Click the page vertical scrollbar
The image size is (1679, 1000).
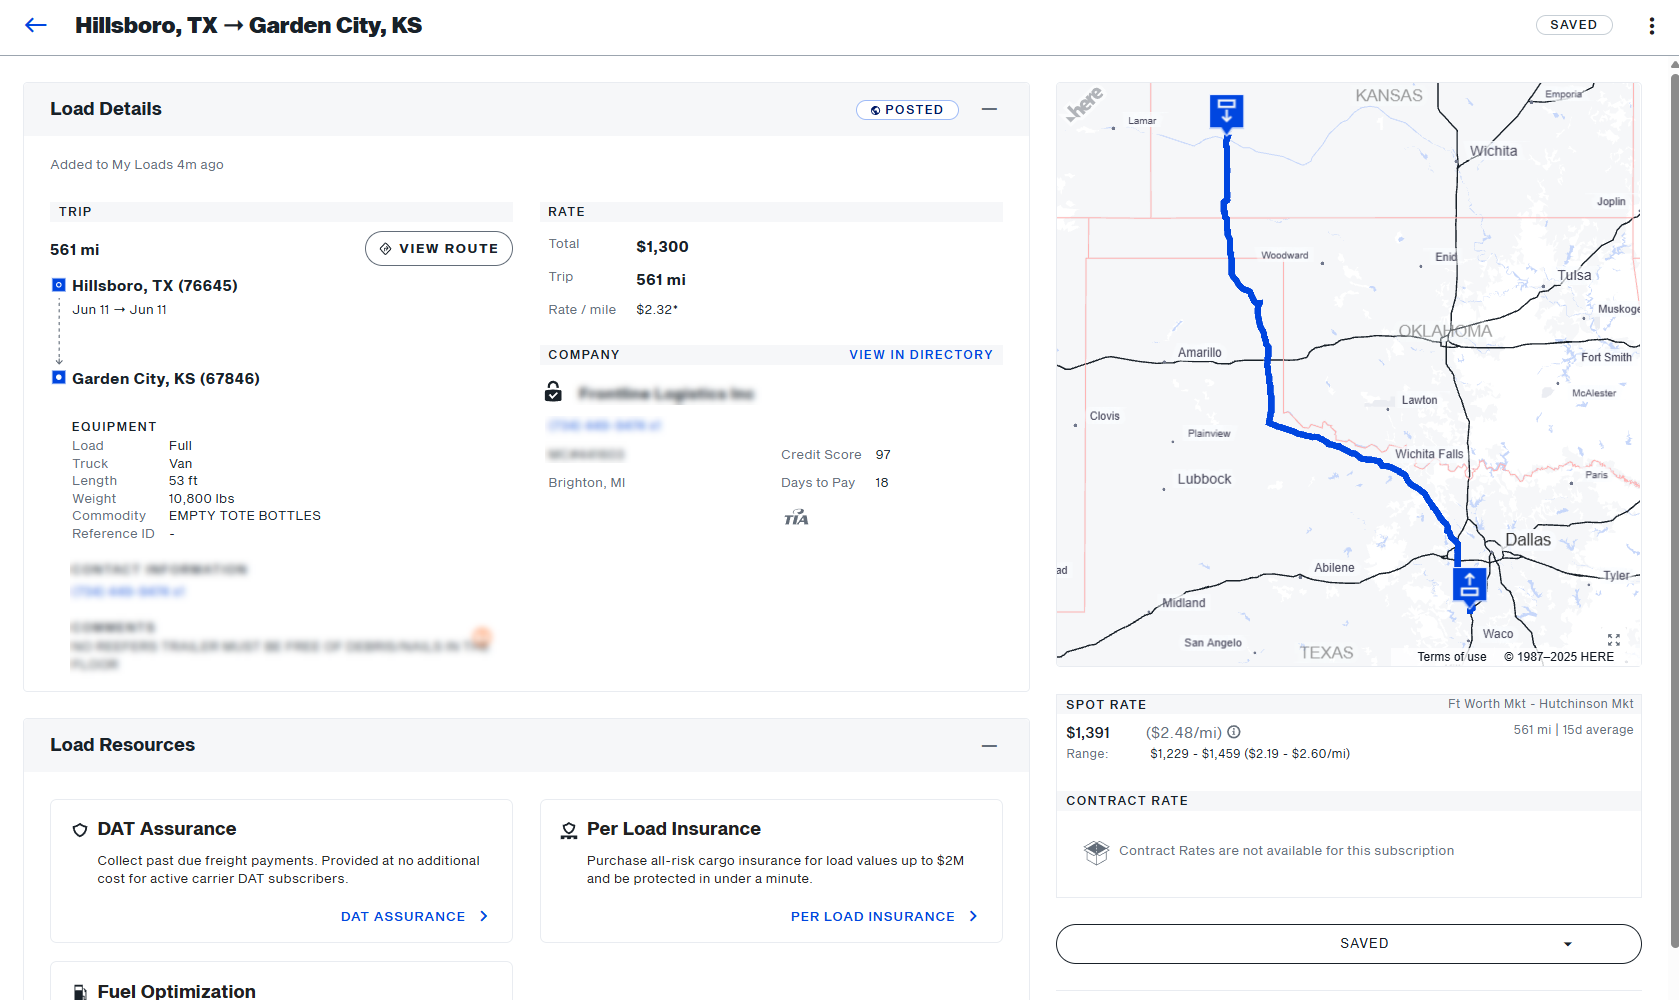coord(1673,500)
